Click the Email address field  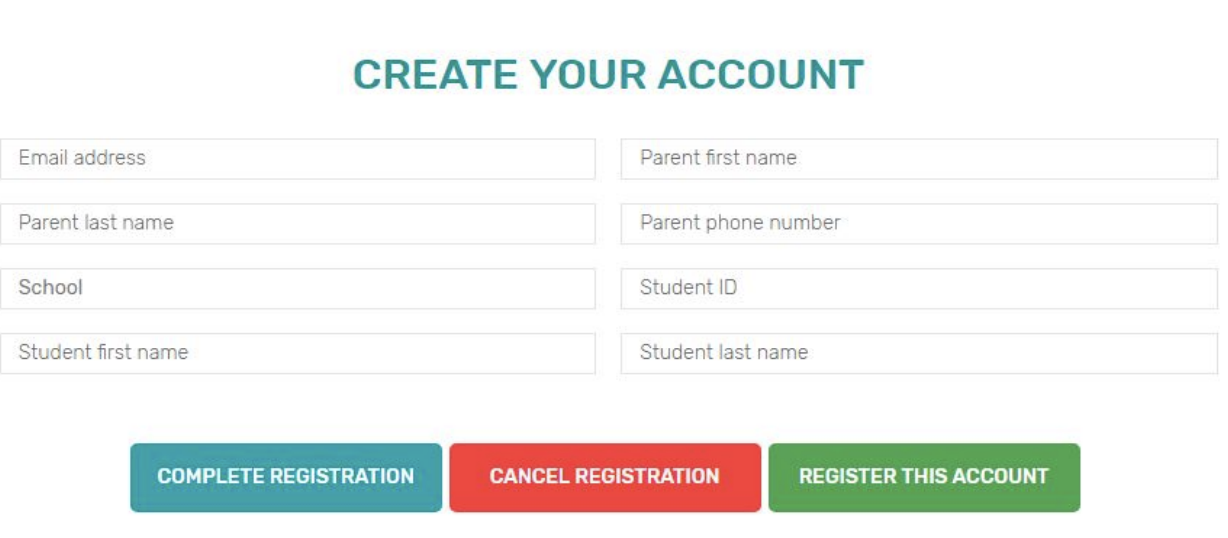point(297,158)
